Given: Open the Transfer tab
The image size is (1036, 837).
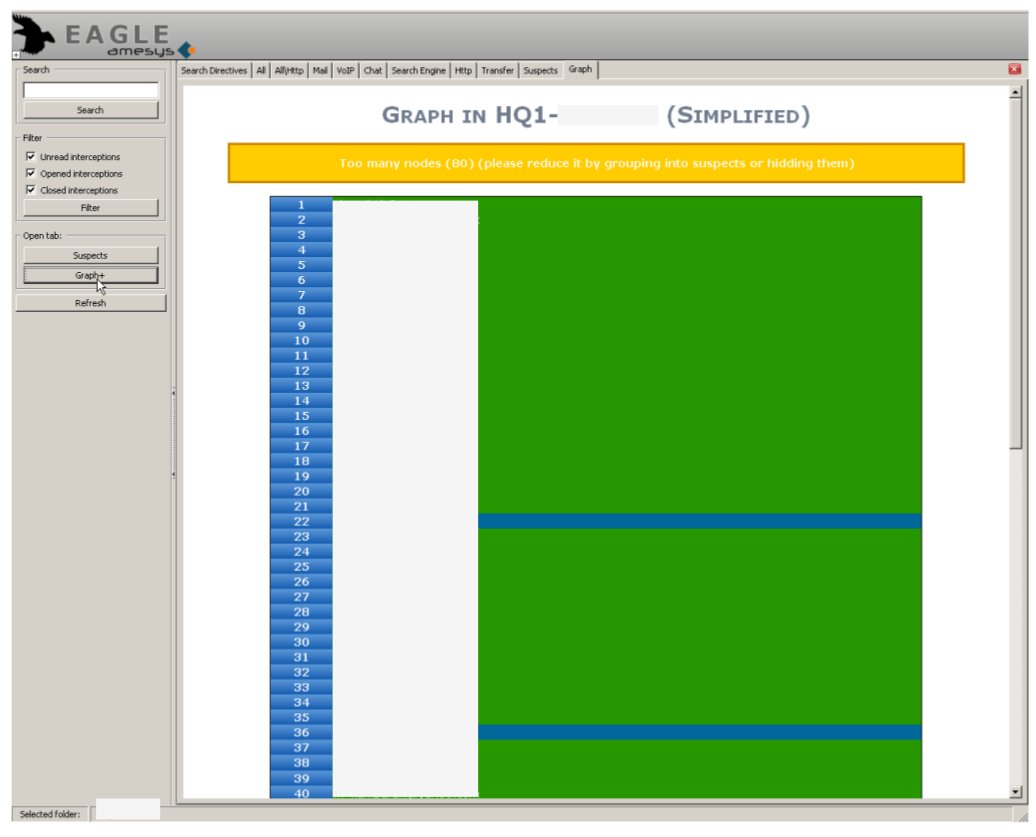Looking at the screenshot, I should [497, 70].
